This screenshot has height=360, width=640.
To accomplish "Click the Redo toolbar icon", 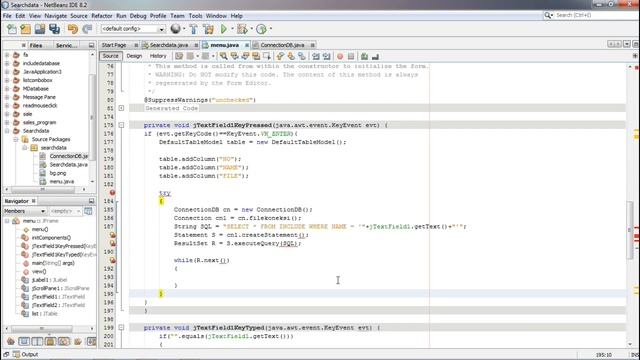I will point(87,29).
